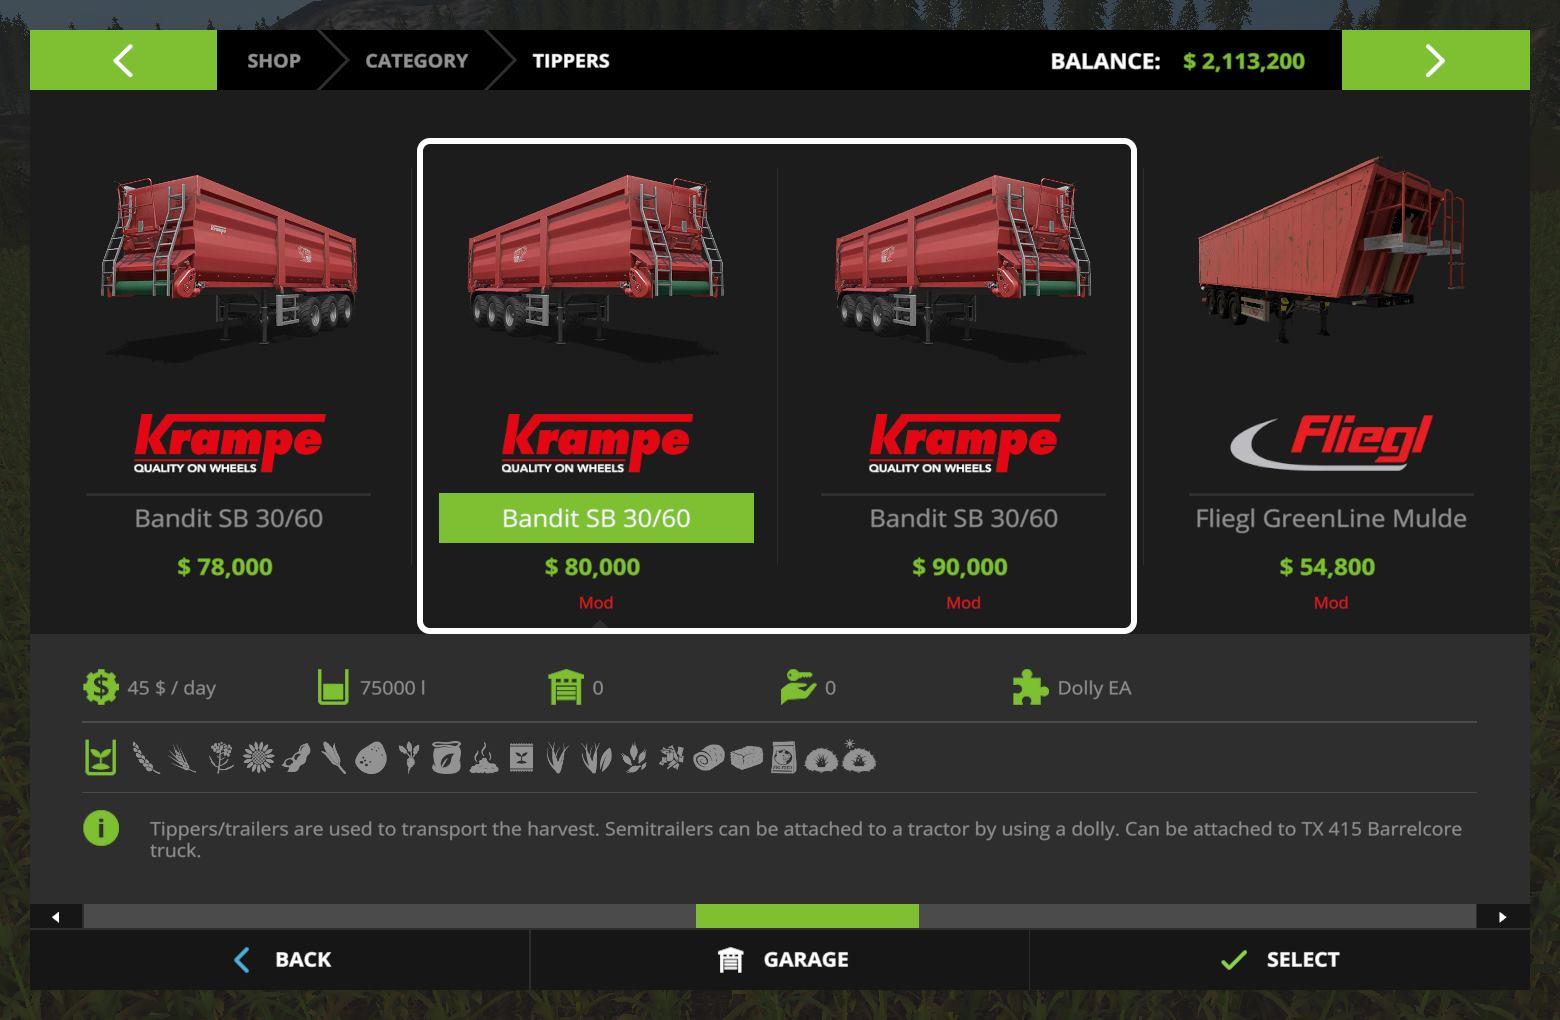Go to next page with top-right arrow
This screenshot has height=1020, width=1560.
point(1435,60)
